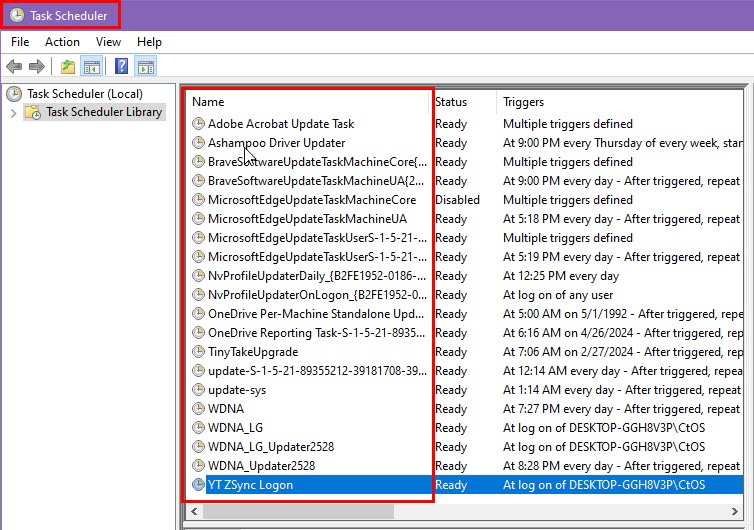Click the WDNA_LG task clock icon
The height and width of the screenshot is (530, 754).
198,428
